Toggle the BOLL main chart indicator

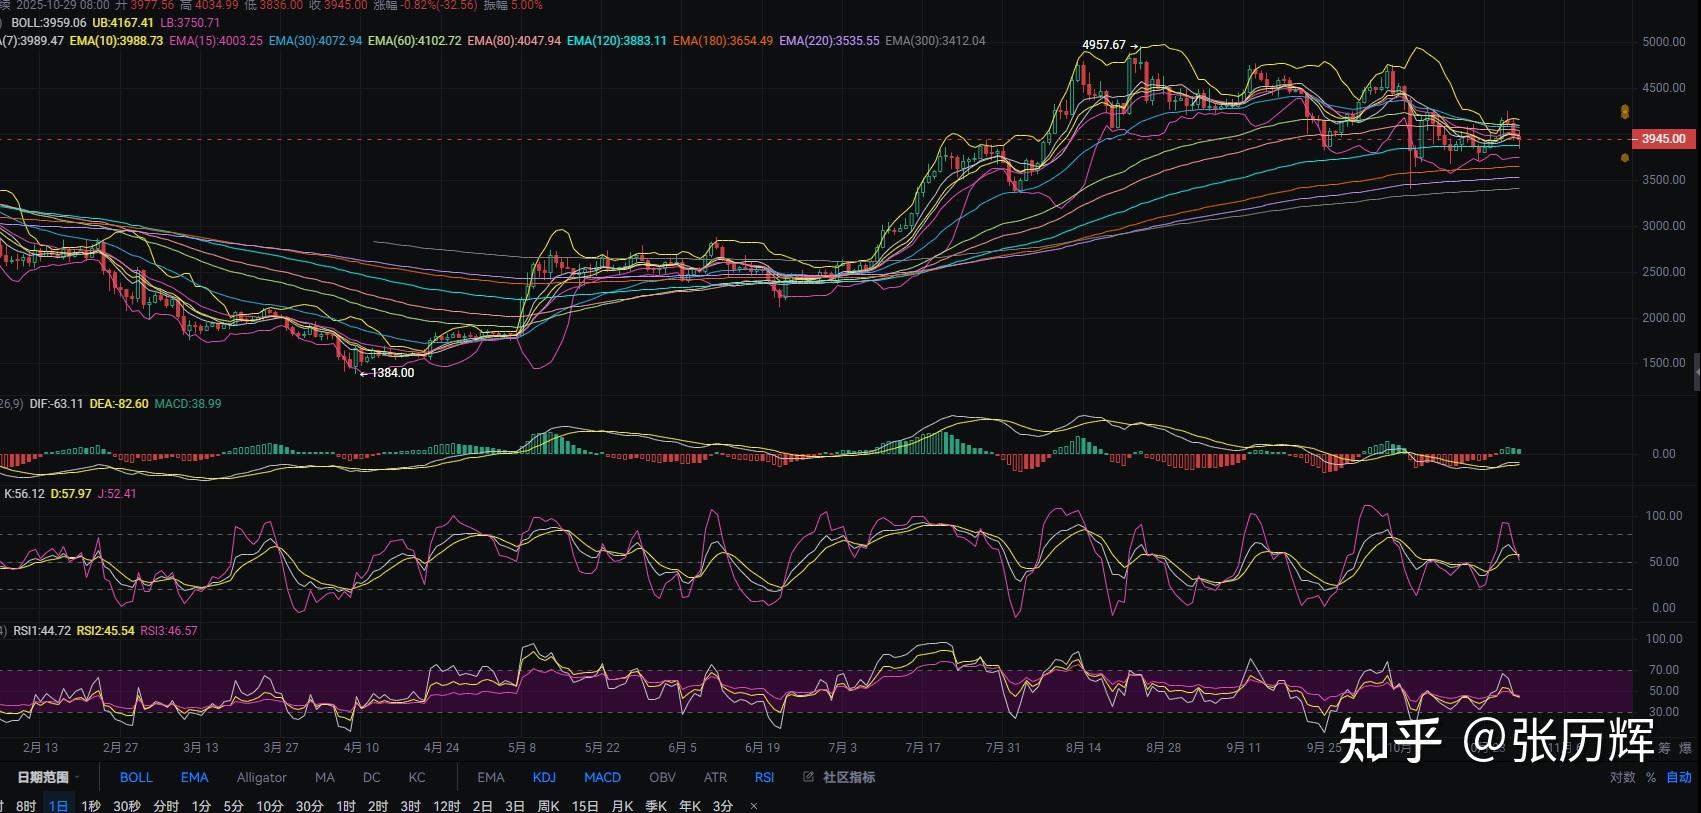(136, 777)
